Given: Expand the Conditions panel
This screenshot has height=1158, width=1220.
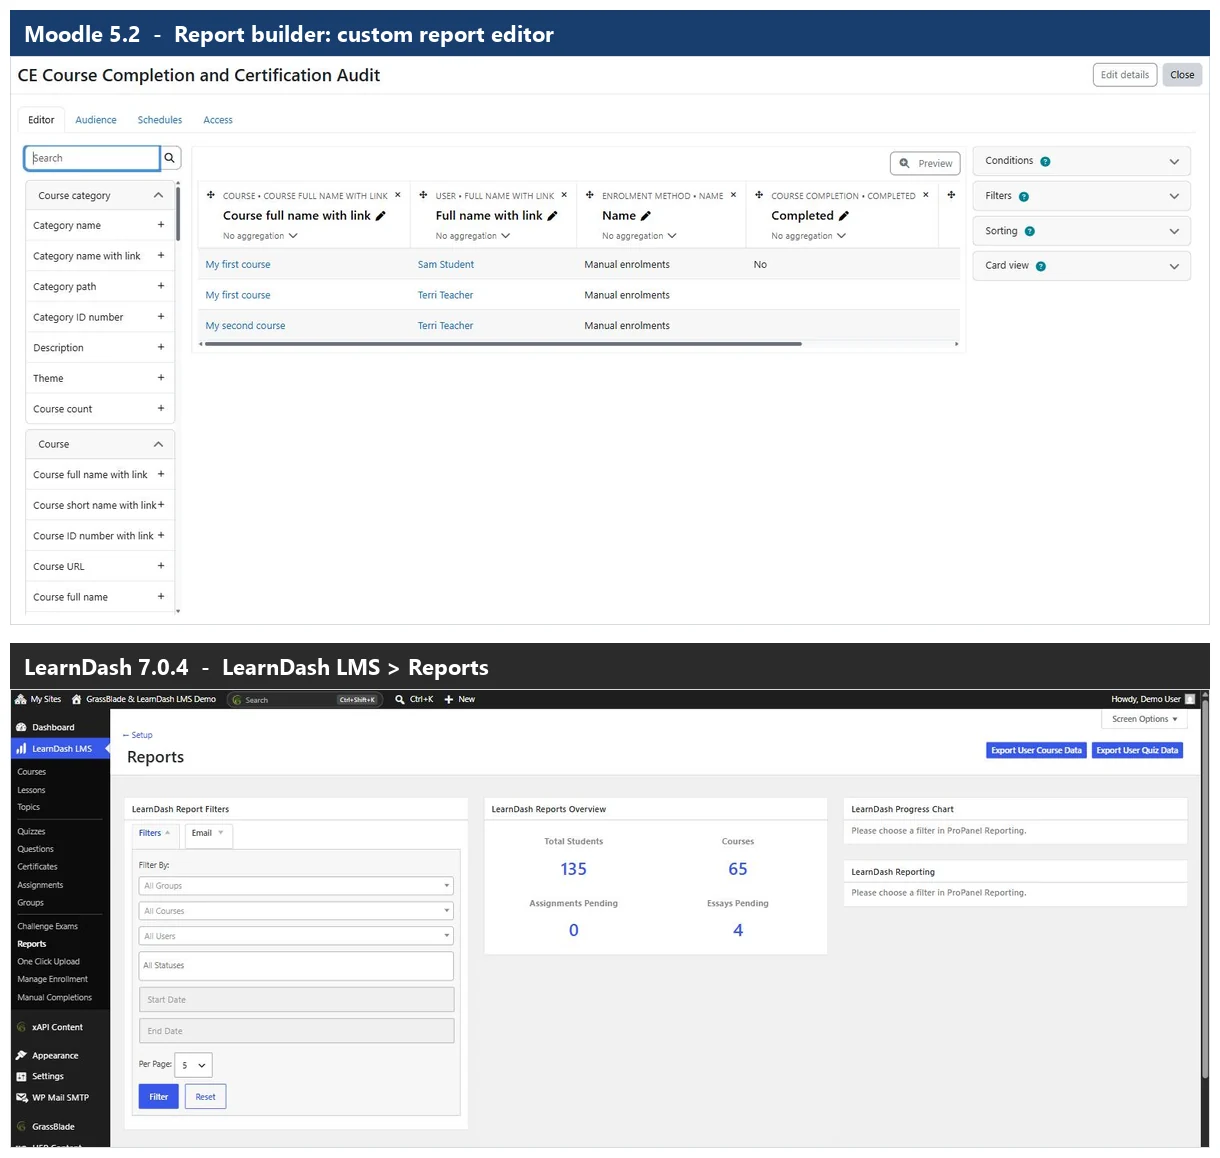Looking at the screenshot, I should [x=1174, y=161].
